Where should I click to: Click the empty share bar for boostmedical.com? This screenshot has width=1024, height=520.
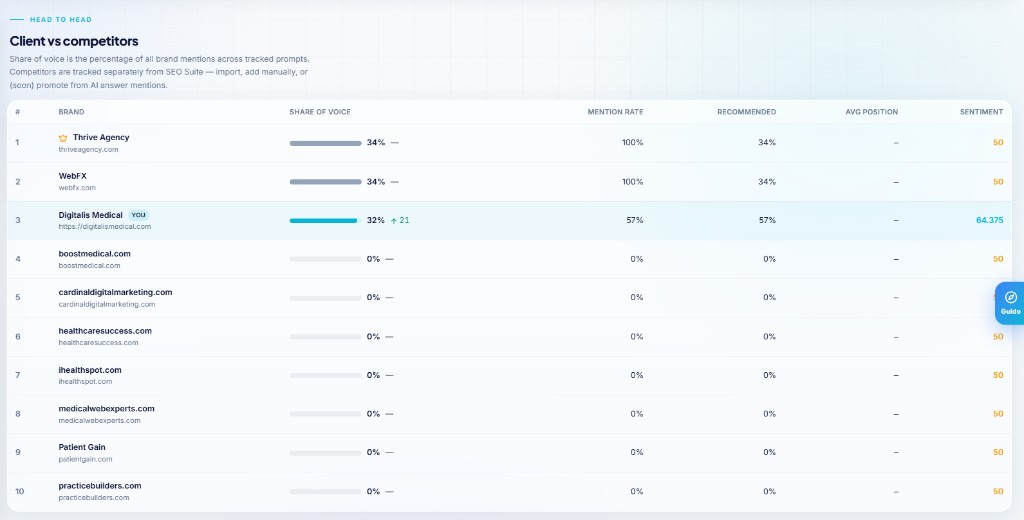pos(325,259)
